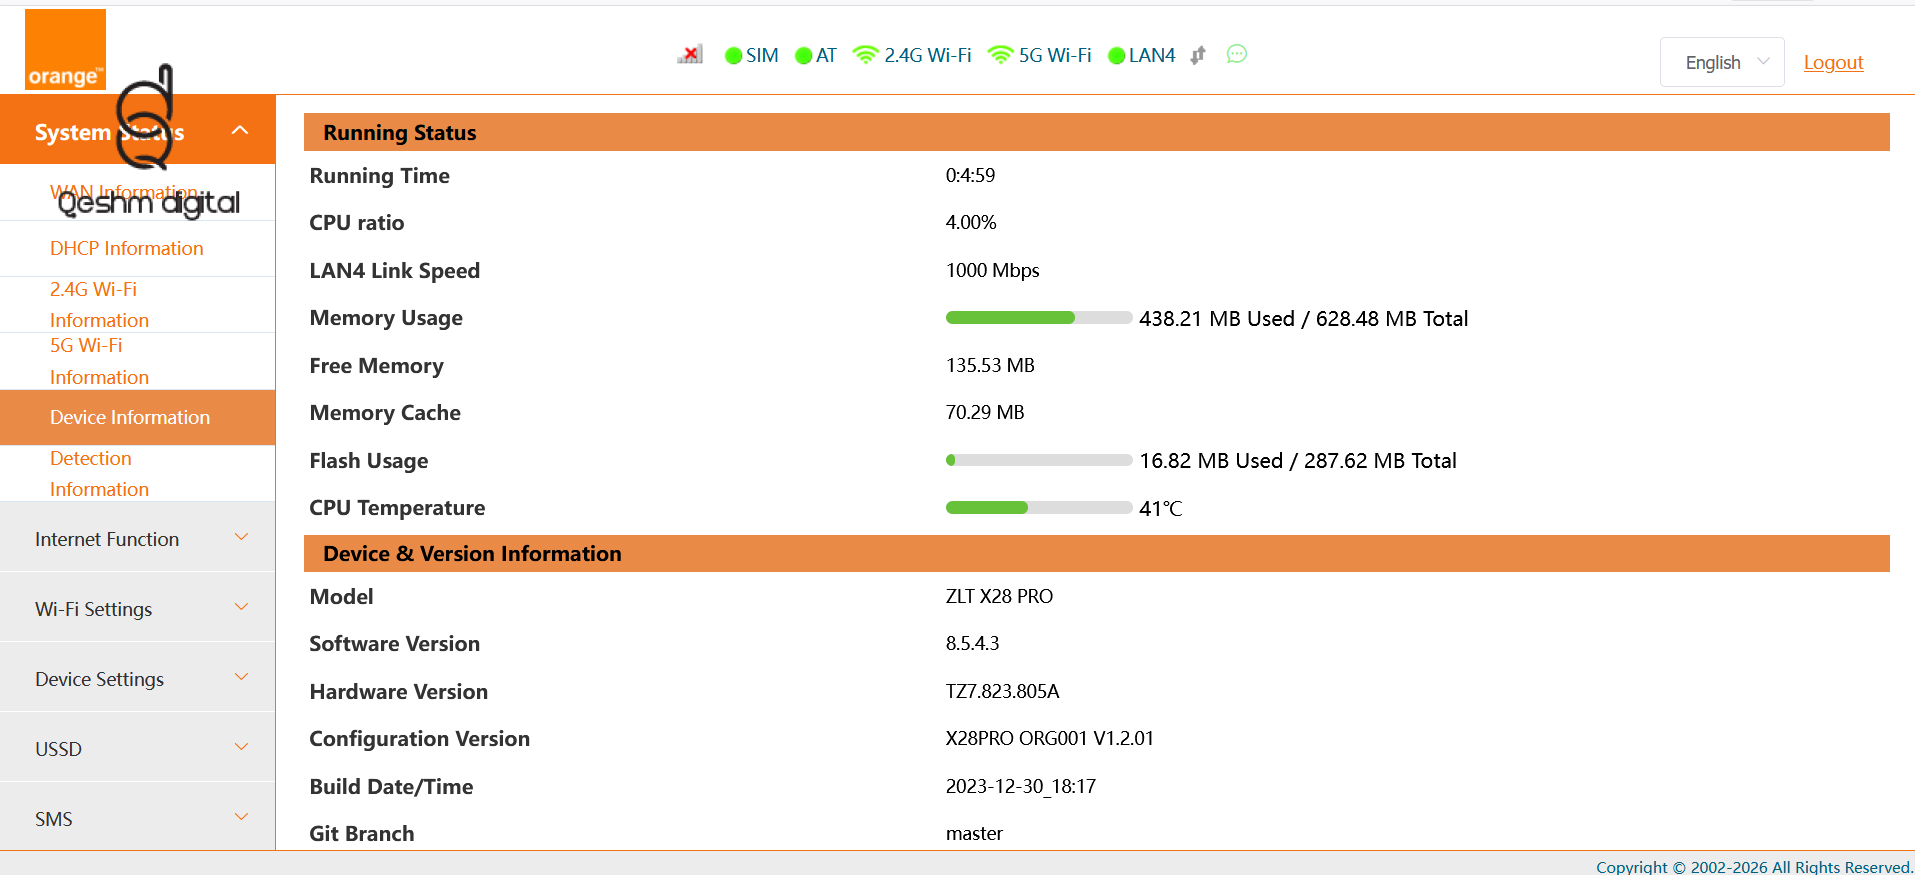This screenshot has height=875, width=1915.
Task: Expand the Internet Function section
Action: 138,538
